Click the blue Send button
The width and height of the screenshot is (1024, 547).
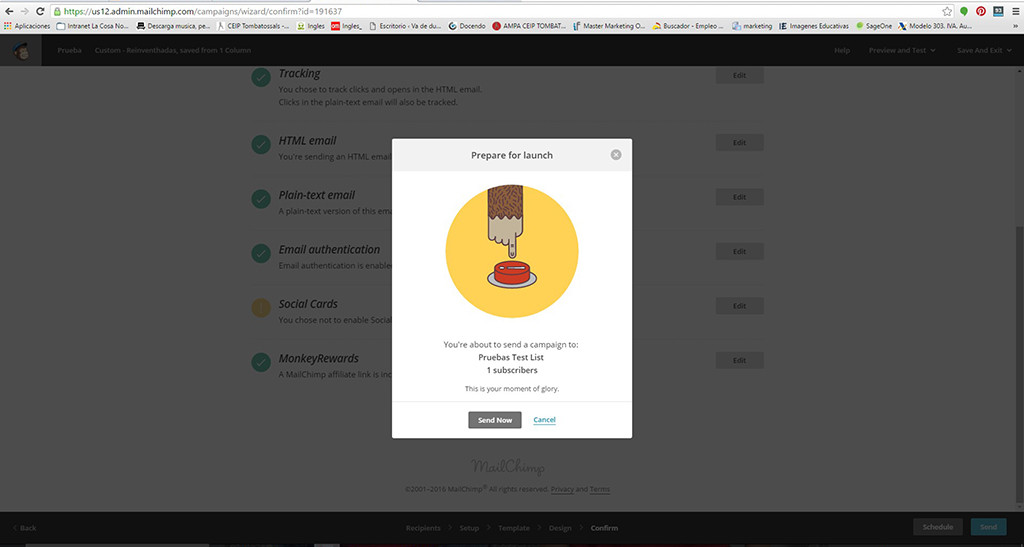click(988, 527)
